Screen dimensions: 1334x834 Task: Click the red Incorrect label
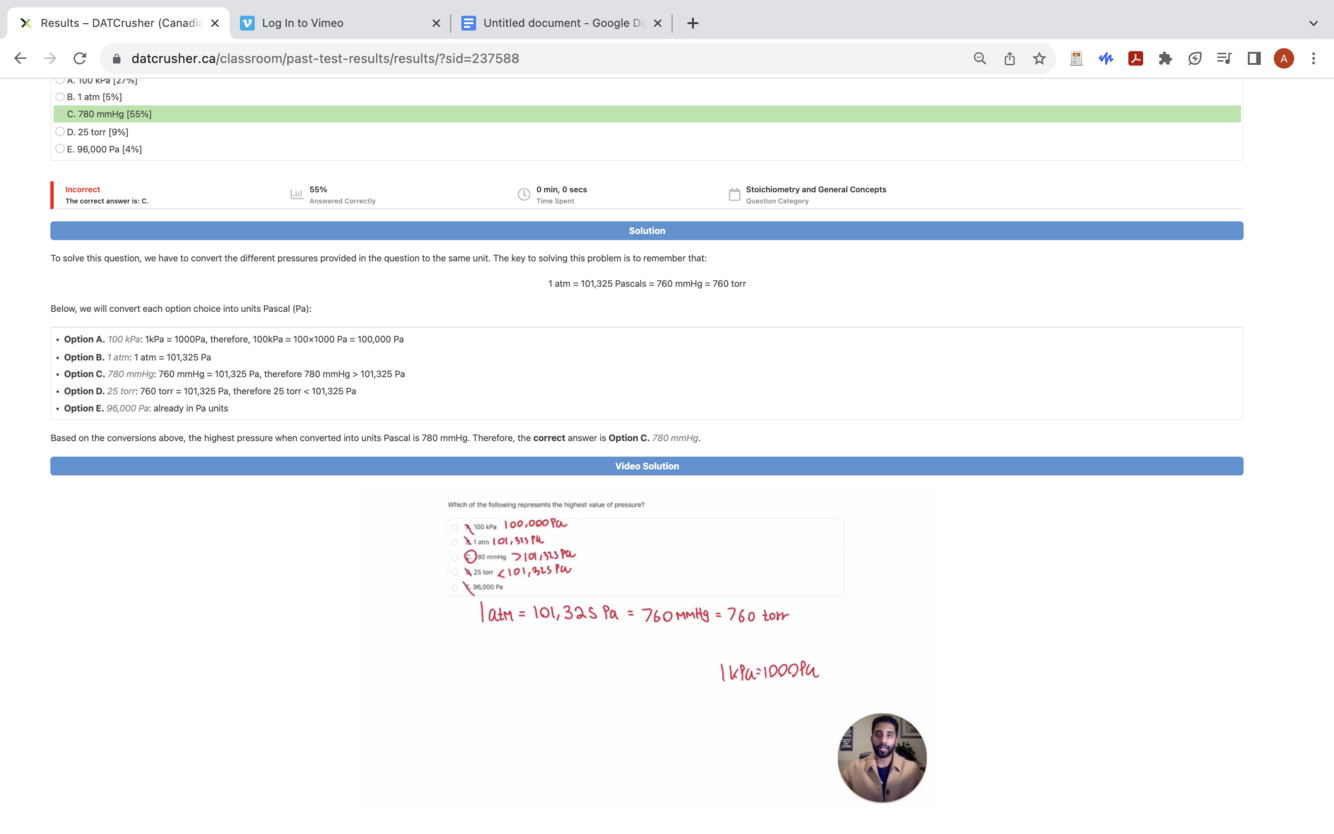(x=83, y=189)
